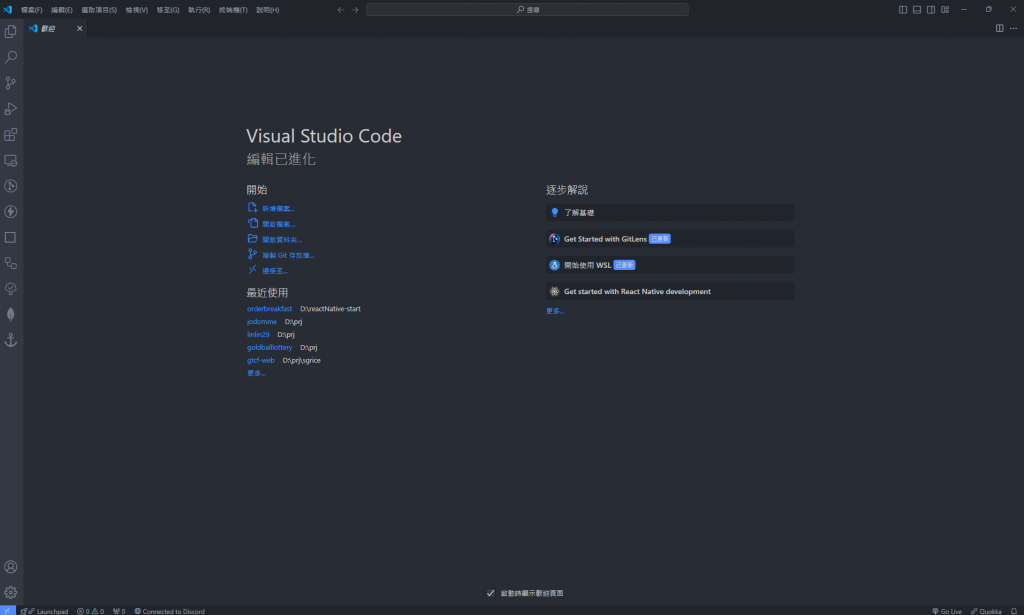Open recent project orderbreakfast
This screenshot has height=615, width=1024.
click(269, 309)
